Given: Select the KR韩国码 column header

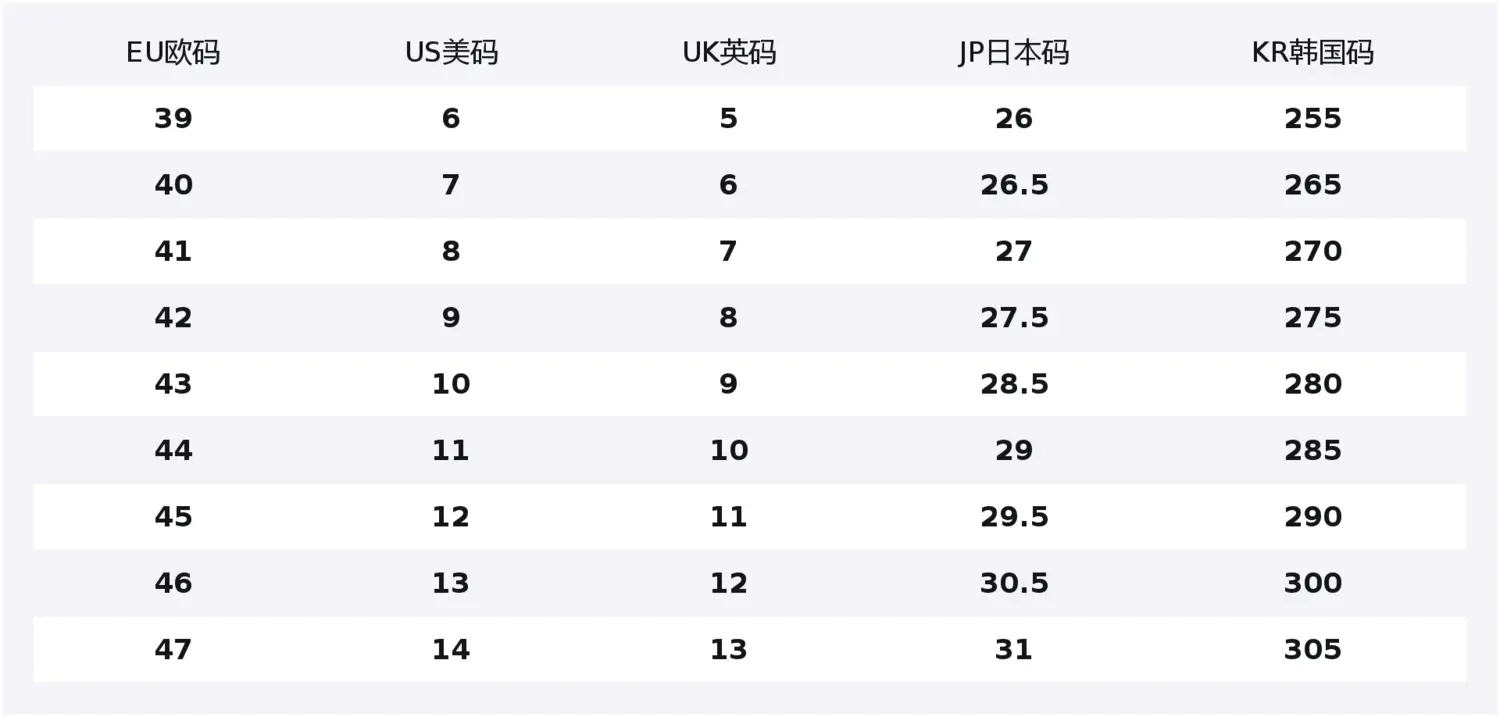Looking at the screenshot, I should pyautogui.click(x=1313, y=52).
